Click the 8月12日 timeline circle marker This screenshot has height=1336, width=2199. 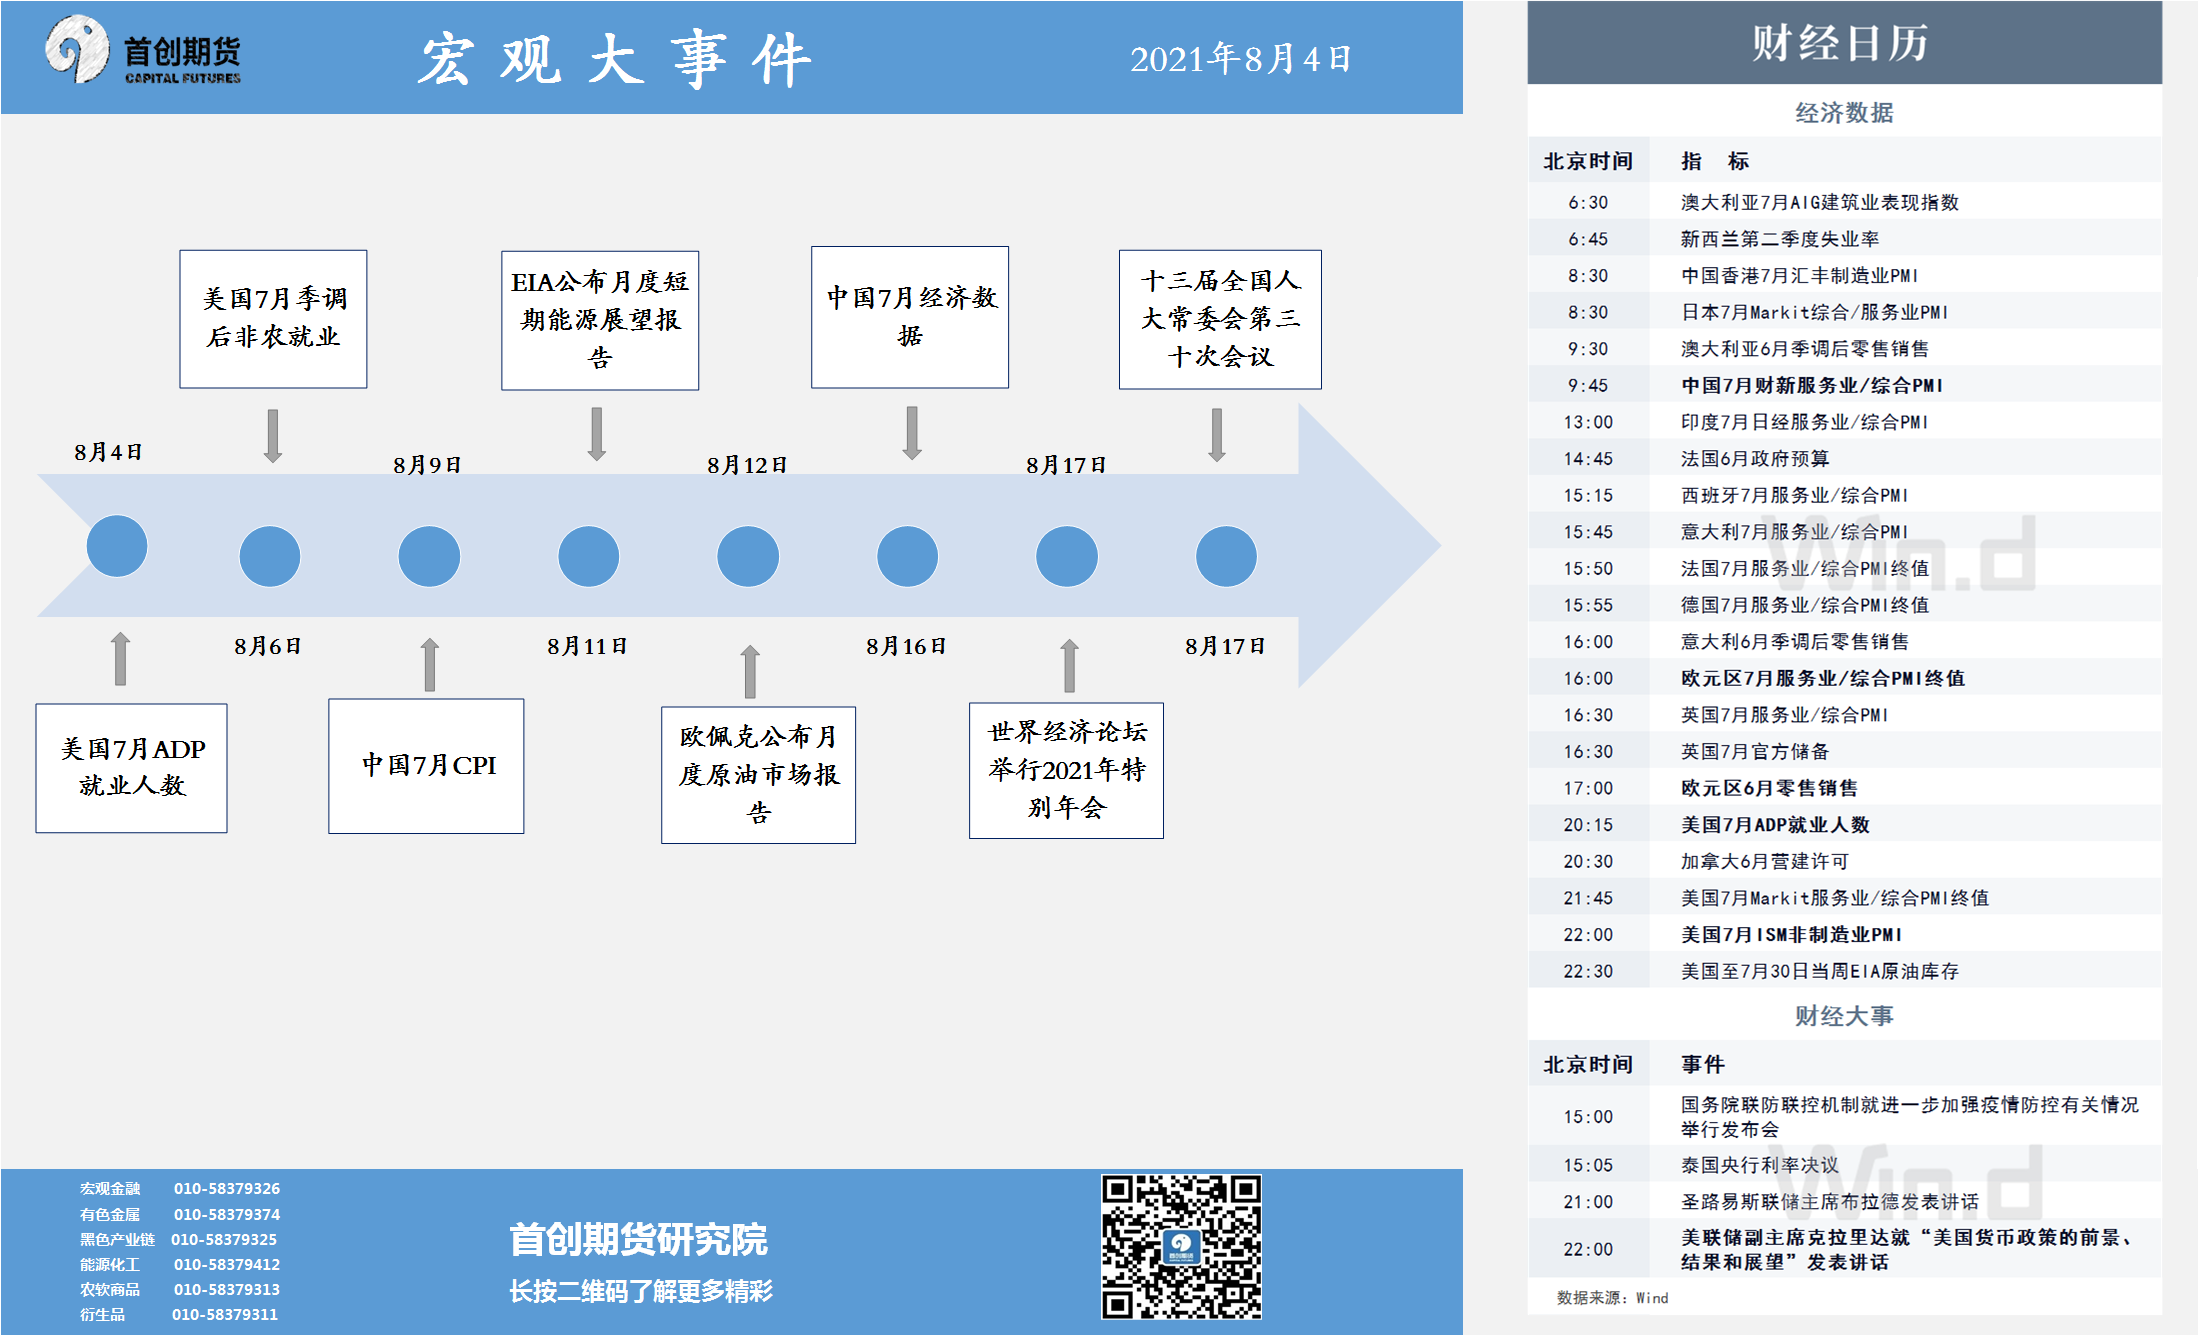click(748, 556)
